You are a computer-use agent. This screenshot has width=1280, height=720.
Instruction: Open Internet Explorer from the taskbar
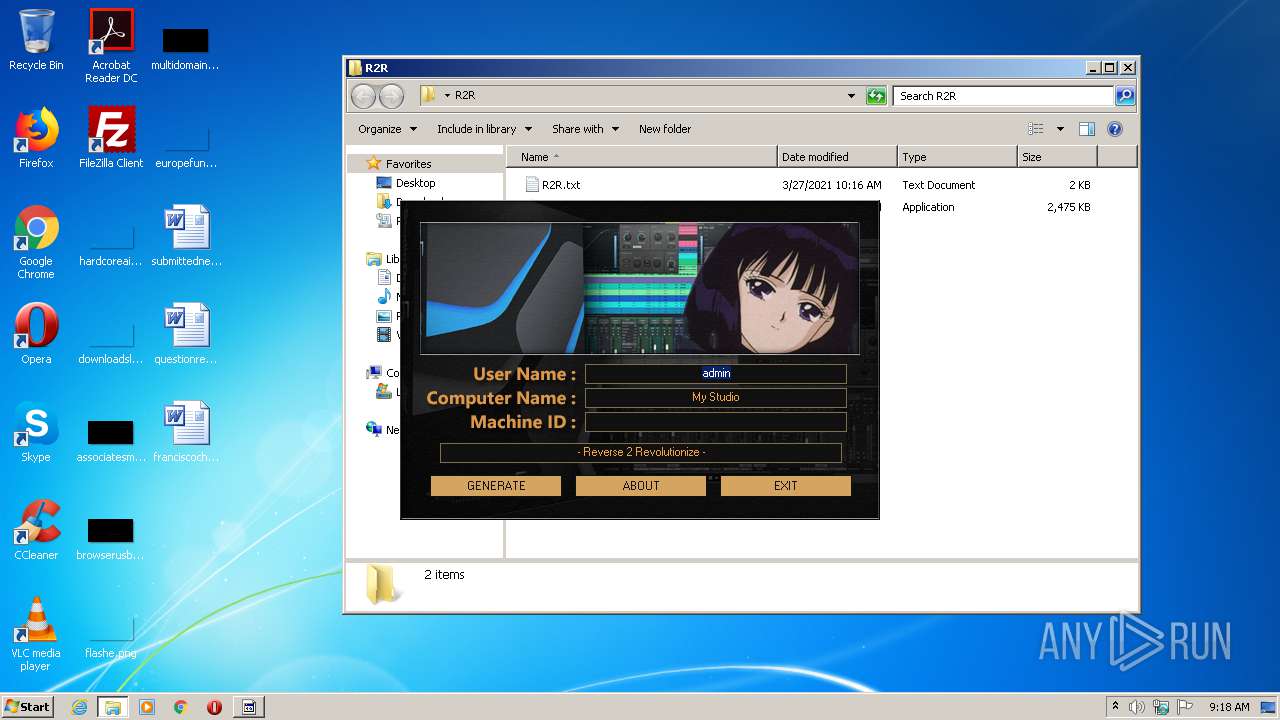point(79,707)
